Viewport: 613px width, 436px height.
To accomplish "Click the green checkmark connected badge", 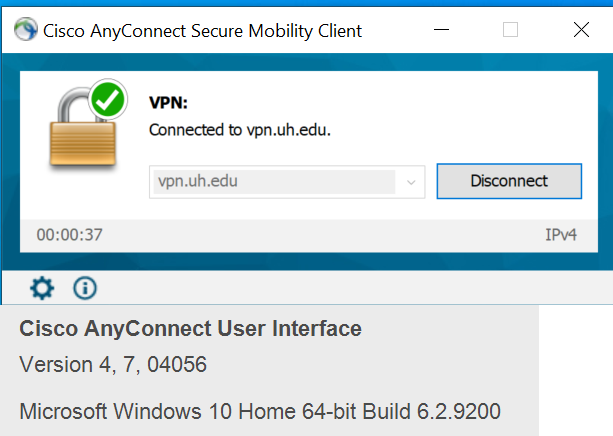I will coord(107,100).
